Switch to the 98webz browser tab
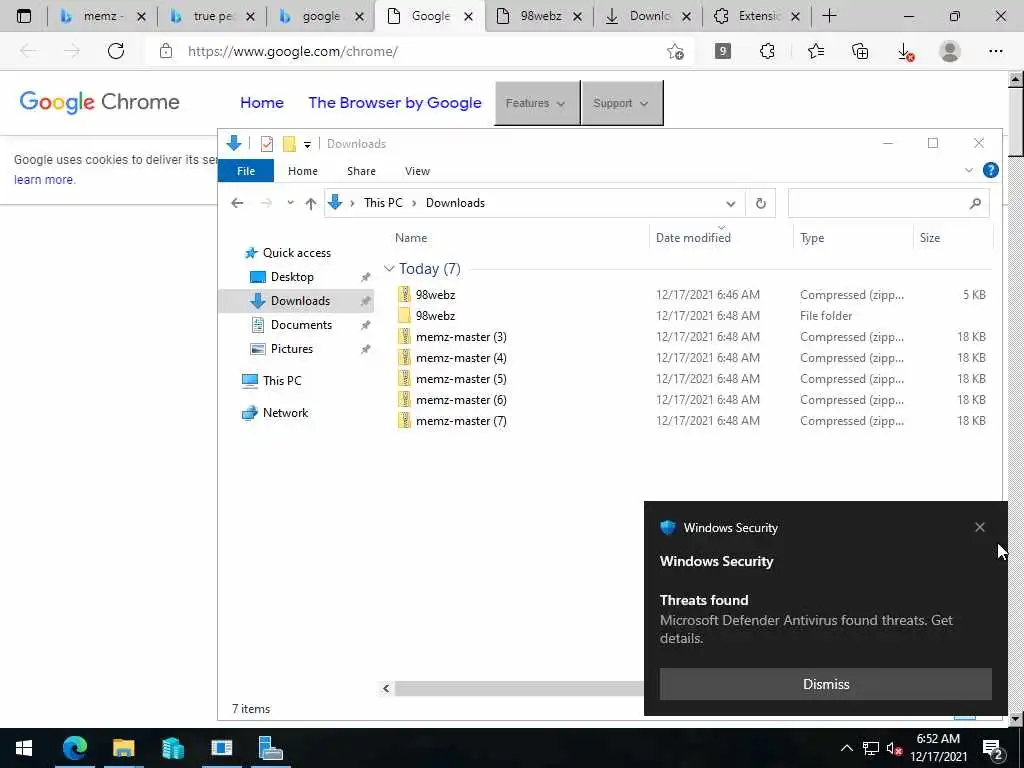 (539, 16)
